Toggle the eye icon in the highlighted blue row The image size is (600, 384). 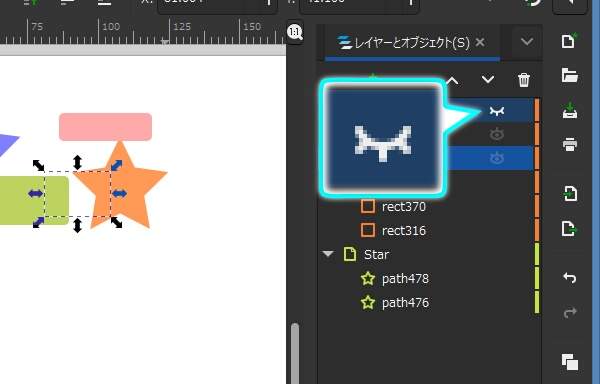point(497,158)
